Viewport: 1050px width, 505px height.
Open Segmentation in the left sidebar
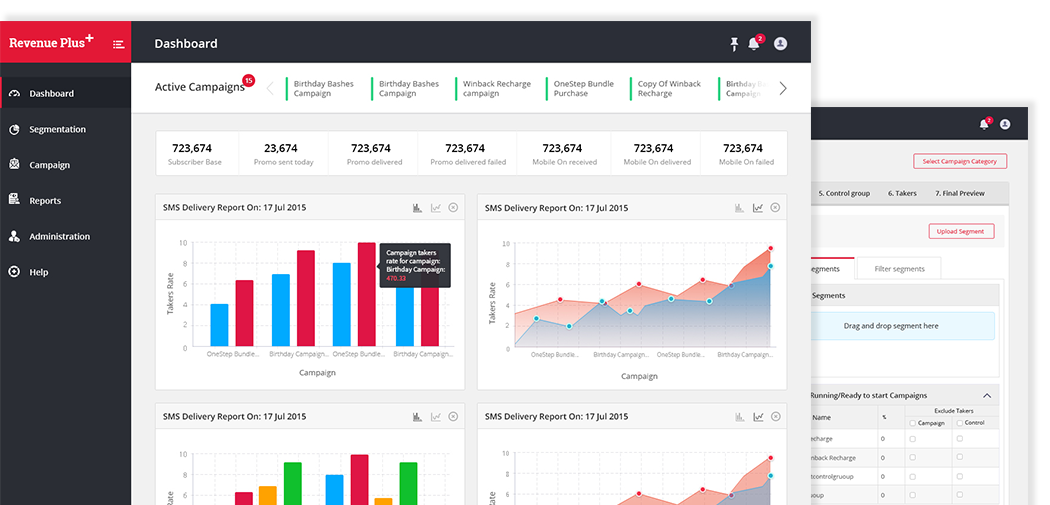click(x=57, y=130)
